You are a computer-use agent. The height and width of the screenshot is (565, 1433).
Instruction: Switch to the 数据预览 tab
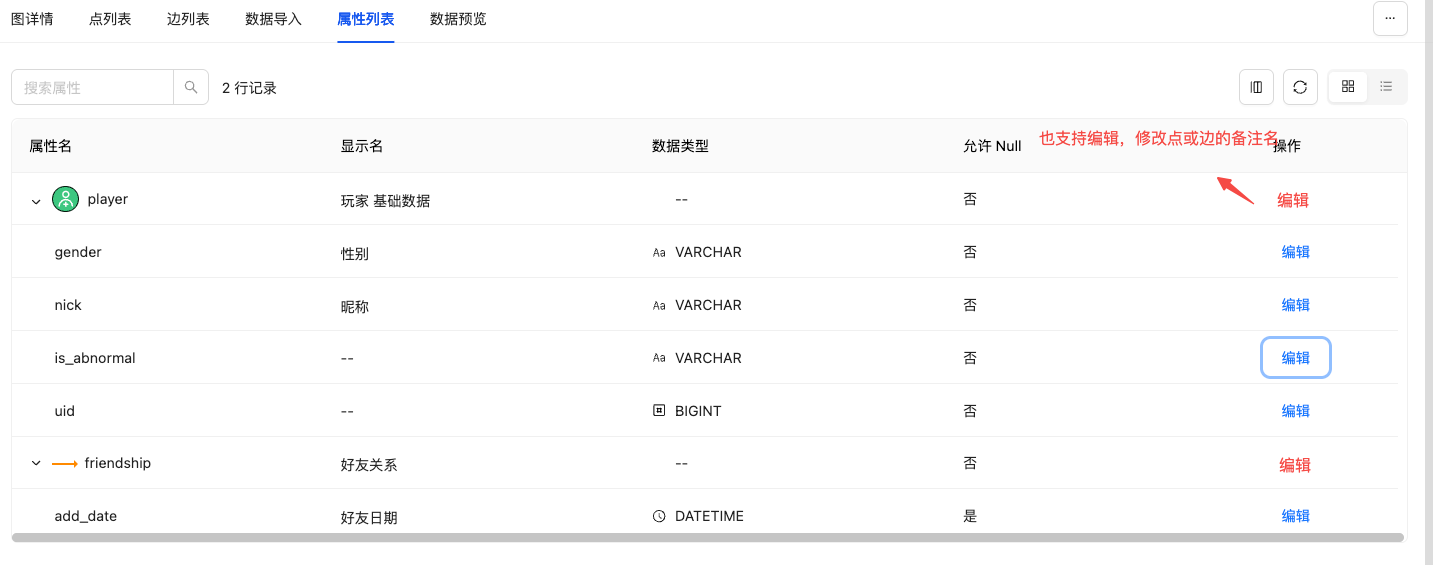458,19
